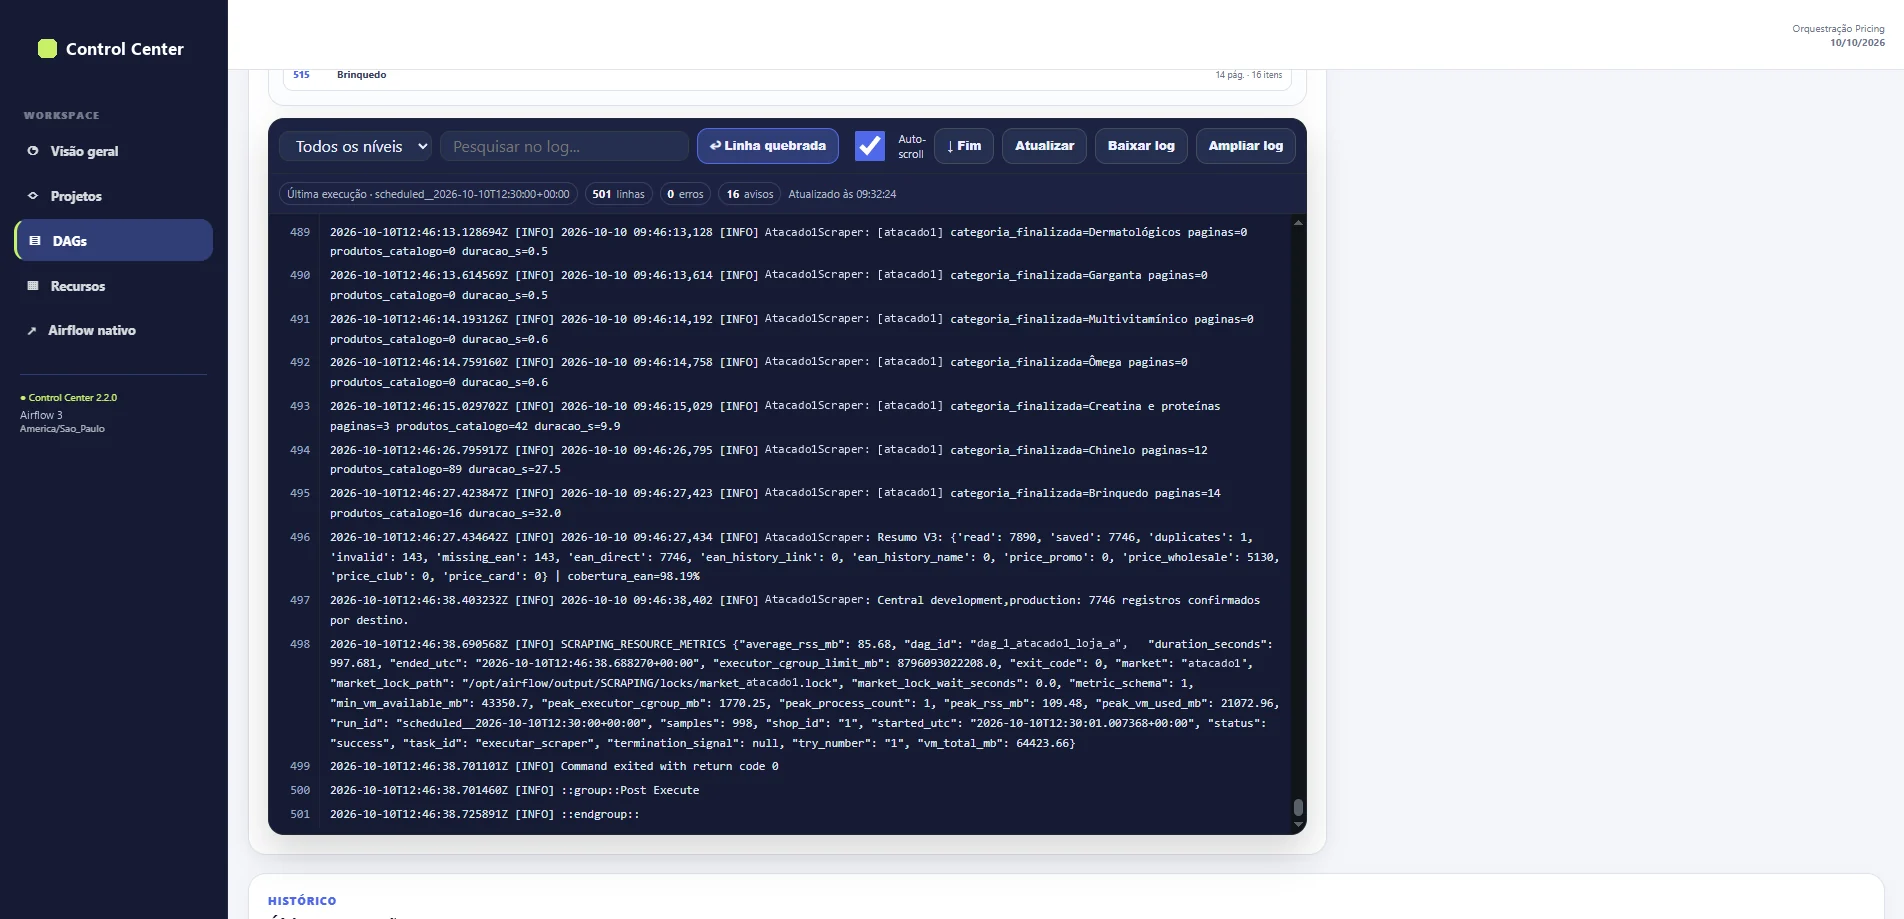Toggle the Linha quebrada wrap button
The width and height of the screenshot is (1904, 919).
click(x=768, y=146)
